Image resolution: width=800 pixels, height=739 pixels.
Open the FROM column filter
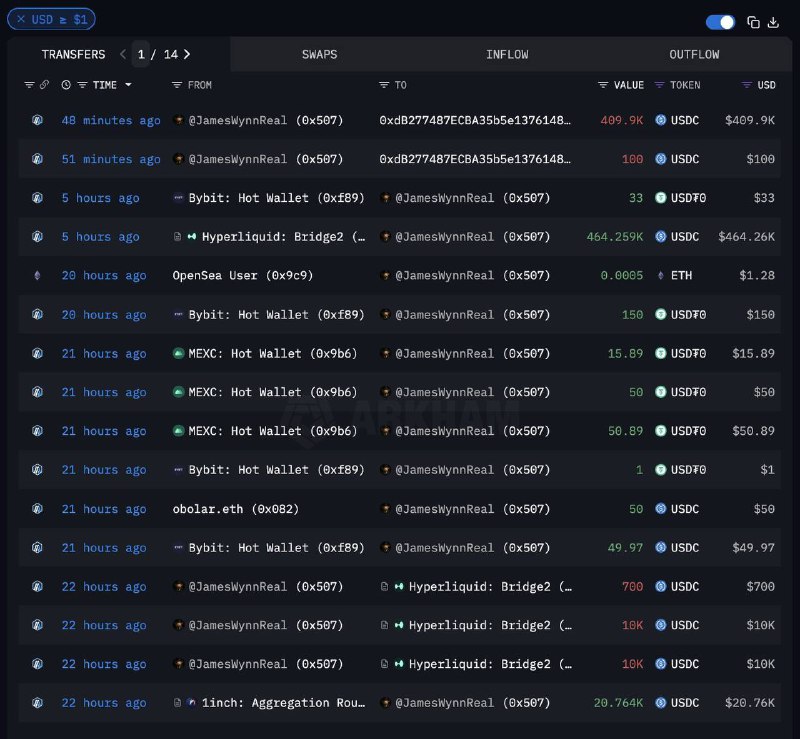[x=177, y=85]
